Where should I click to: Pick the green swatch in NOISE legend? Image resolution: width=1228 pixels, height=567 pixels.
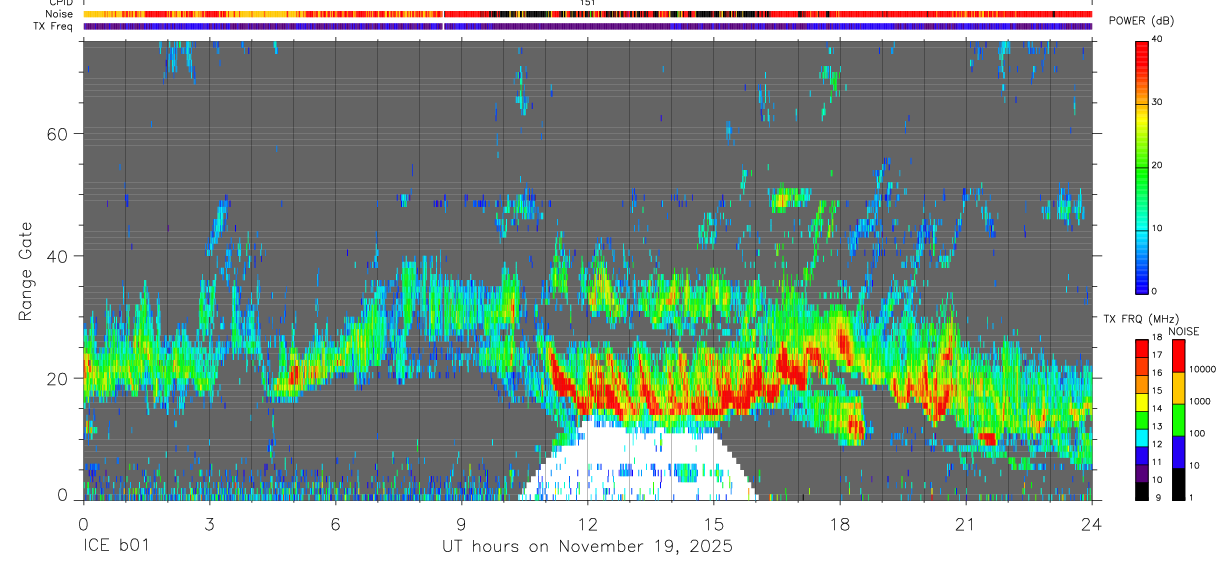point(1177,420)
